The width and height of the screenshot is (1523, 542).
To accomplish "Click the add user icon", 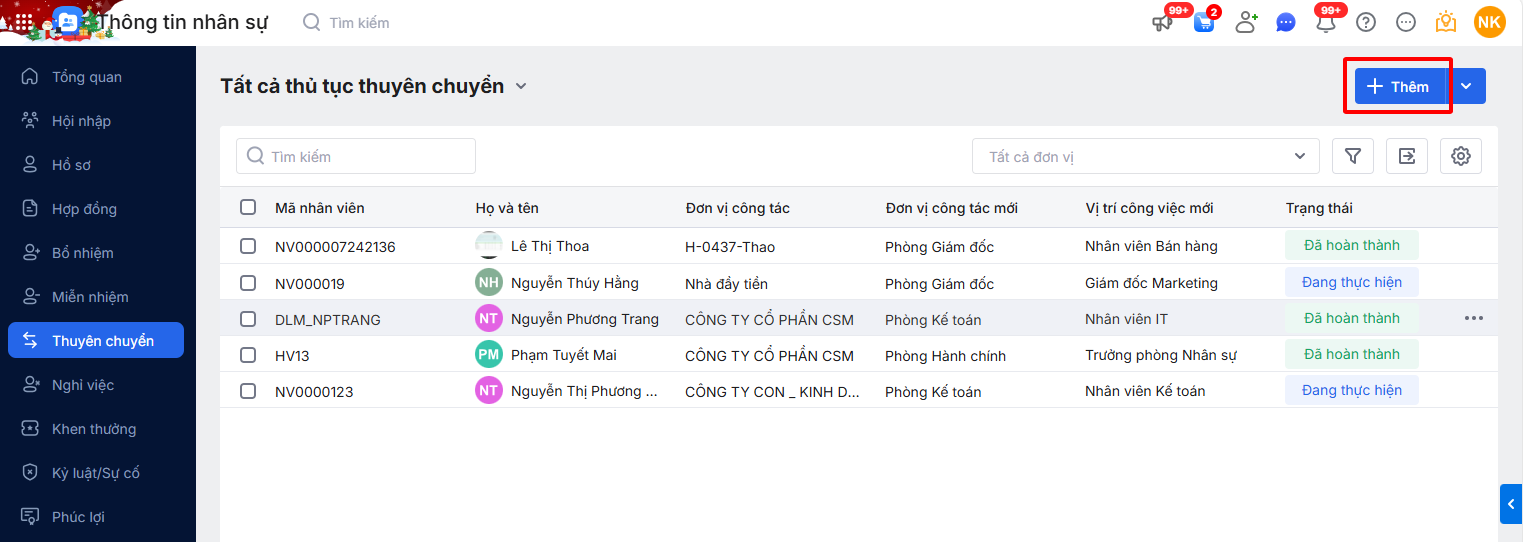I will (x=1246, y=22).
